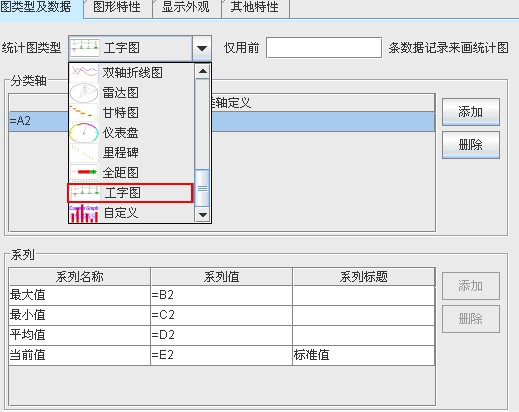Click the dropdown list scroll-up arrow
Image resolution: width=519 pixels, height=412 pixels.
pos(202,71)
